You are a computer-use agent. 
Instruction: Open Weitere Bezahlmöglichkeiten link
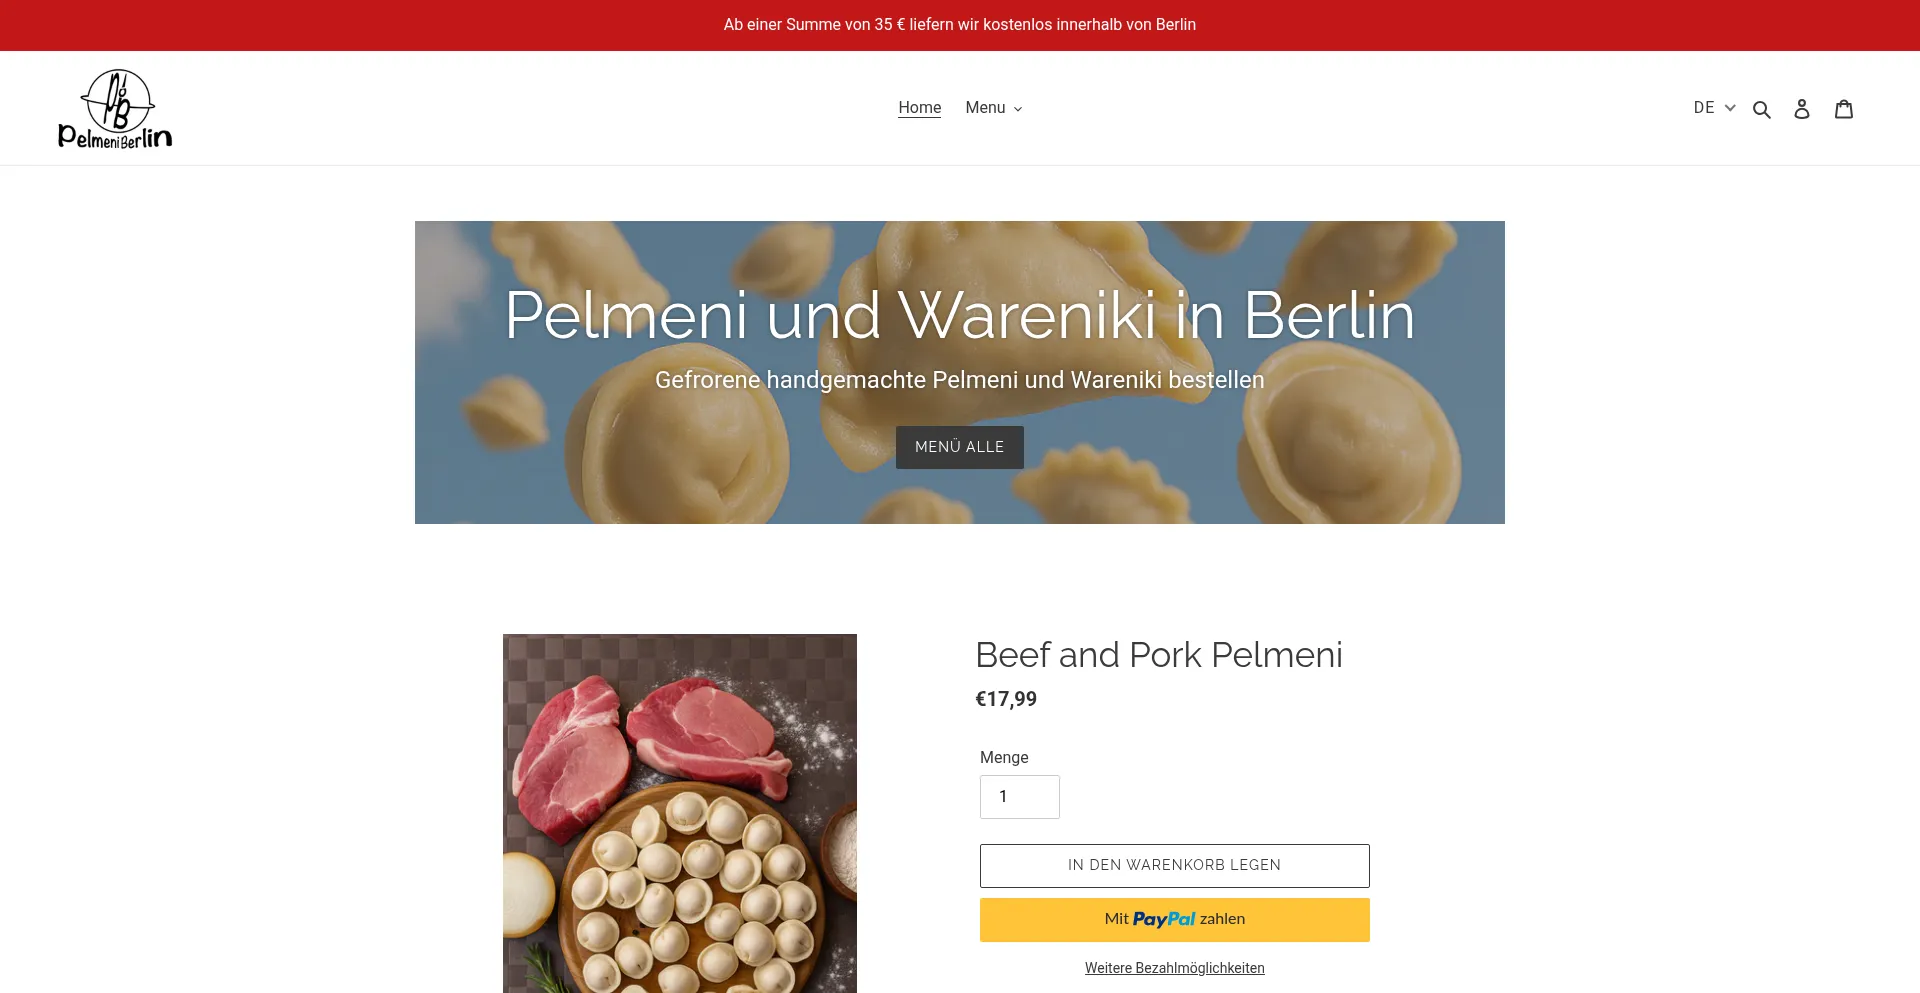[1174, 968]
